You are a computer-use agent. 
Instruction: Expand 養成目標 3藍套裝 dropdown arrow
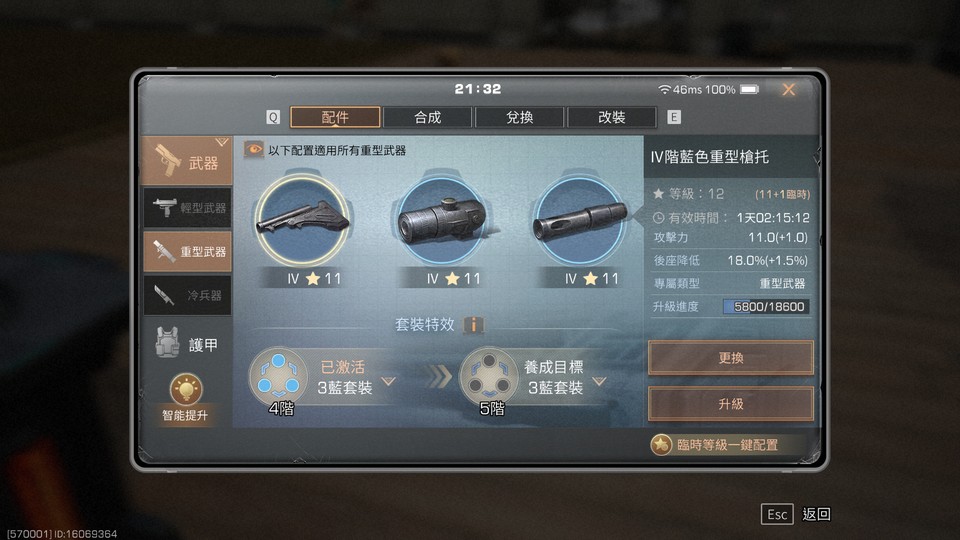(599, 381)
